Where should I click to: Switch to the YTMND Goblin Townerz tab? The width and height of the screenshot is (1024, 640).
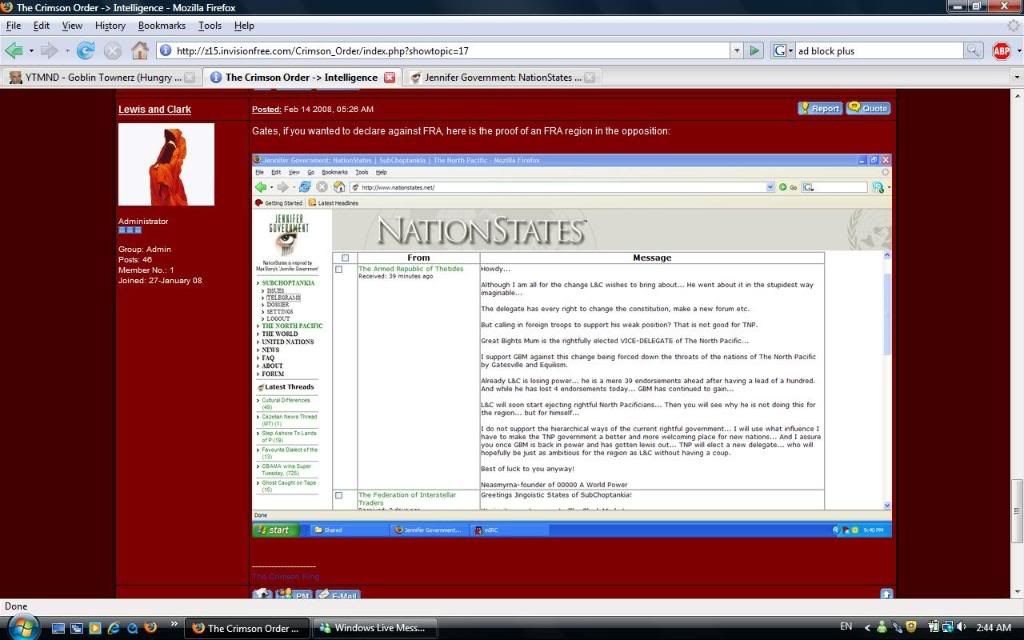pos(101,77)
